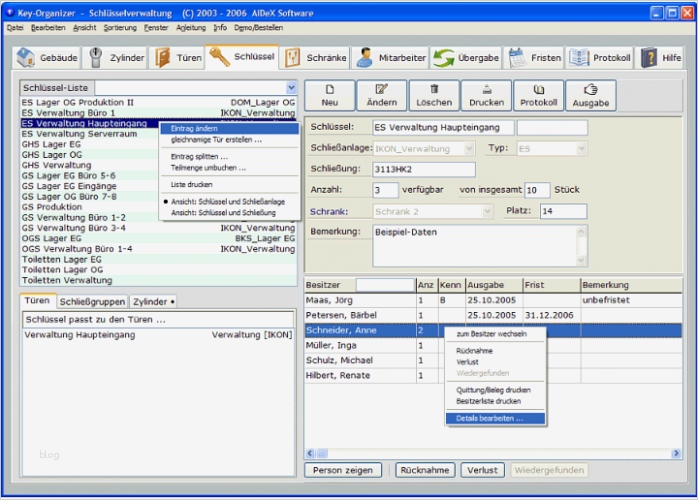Open the Schließanlage dropdown
The image size is (698, 500).
pyautogui.click(x=469, y=148)
